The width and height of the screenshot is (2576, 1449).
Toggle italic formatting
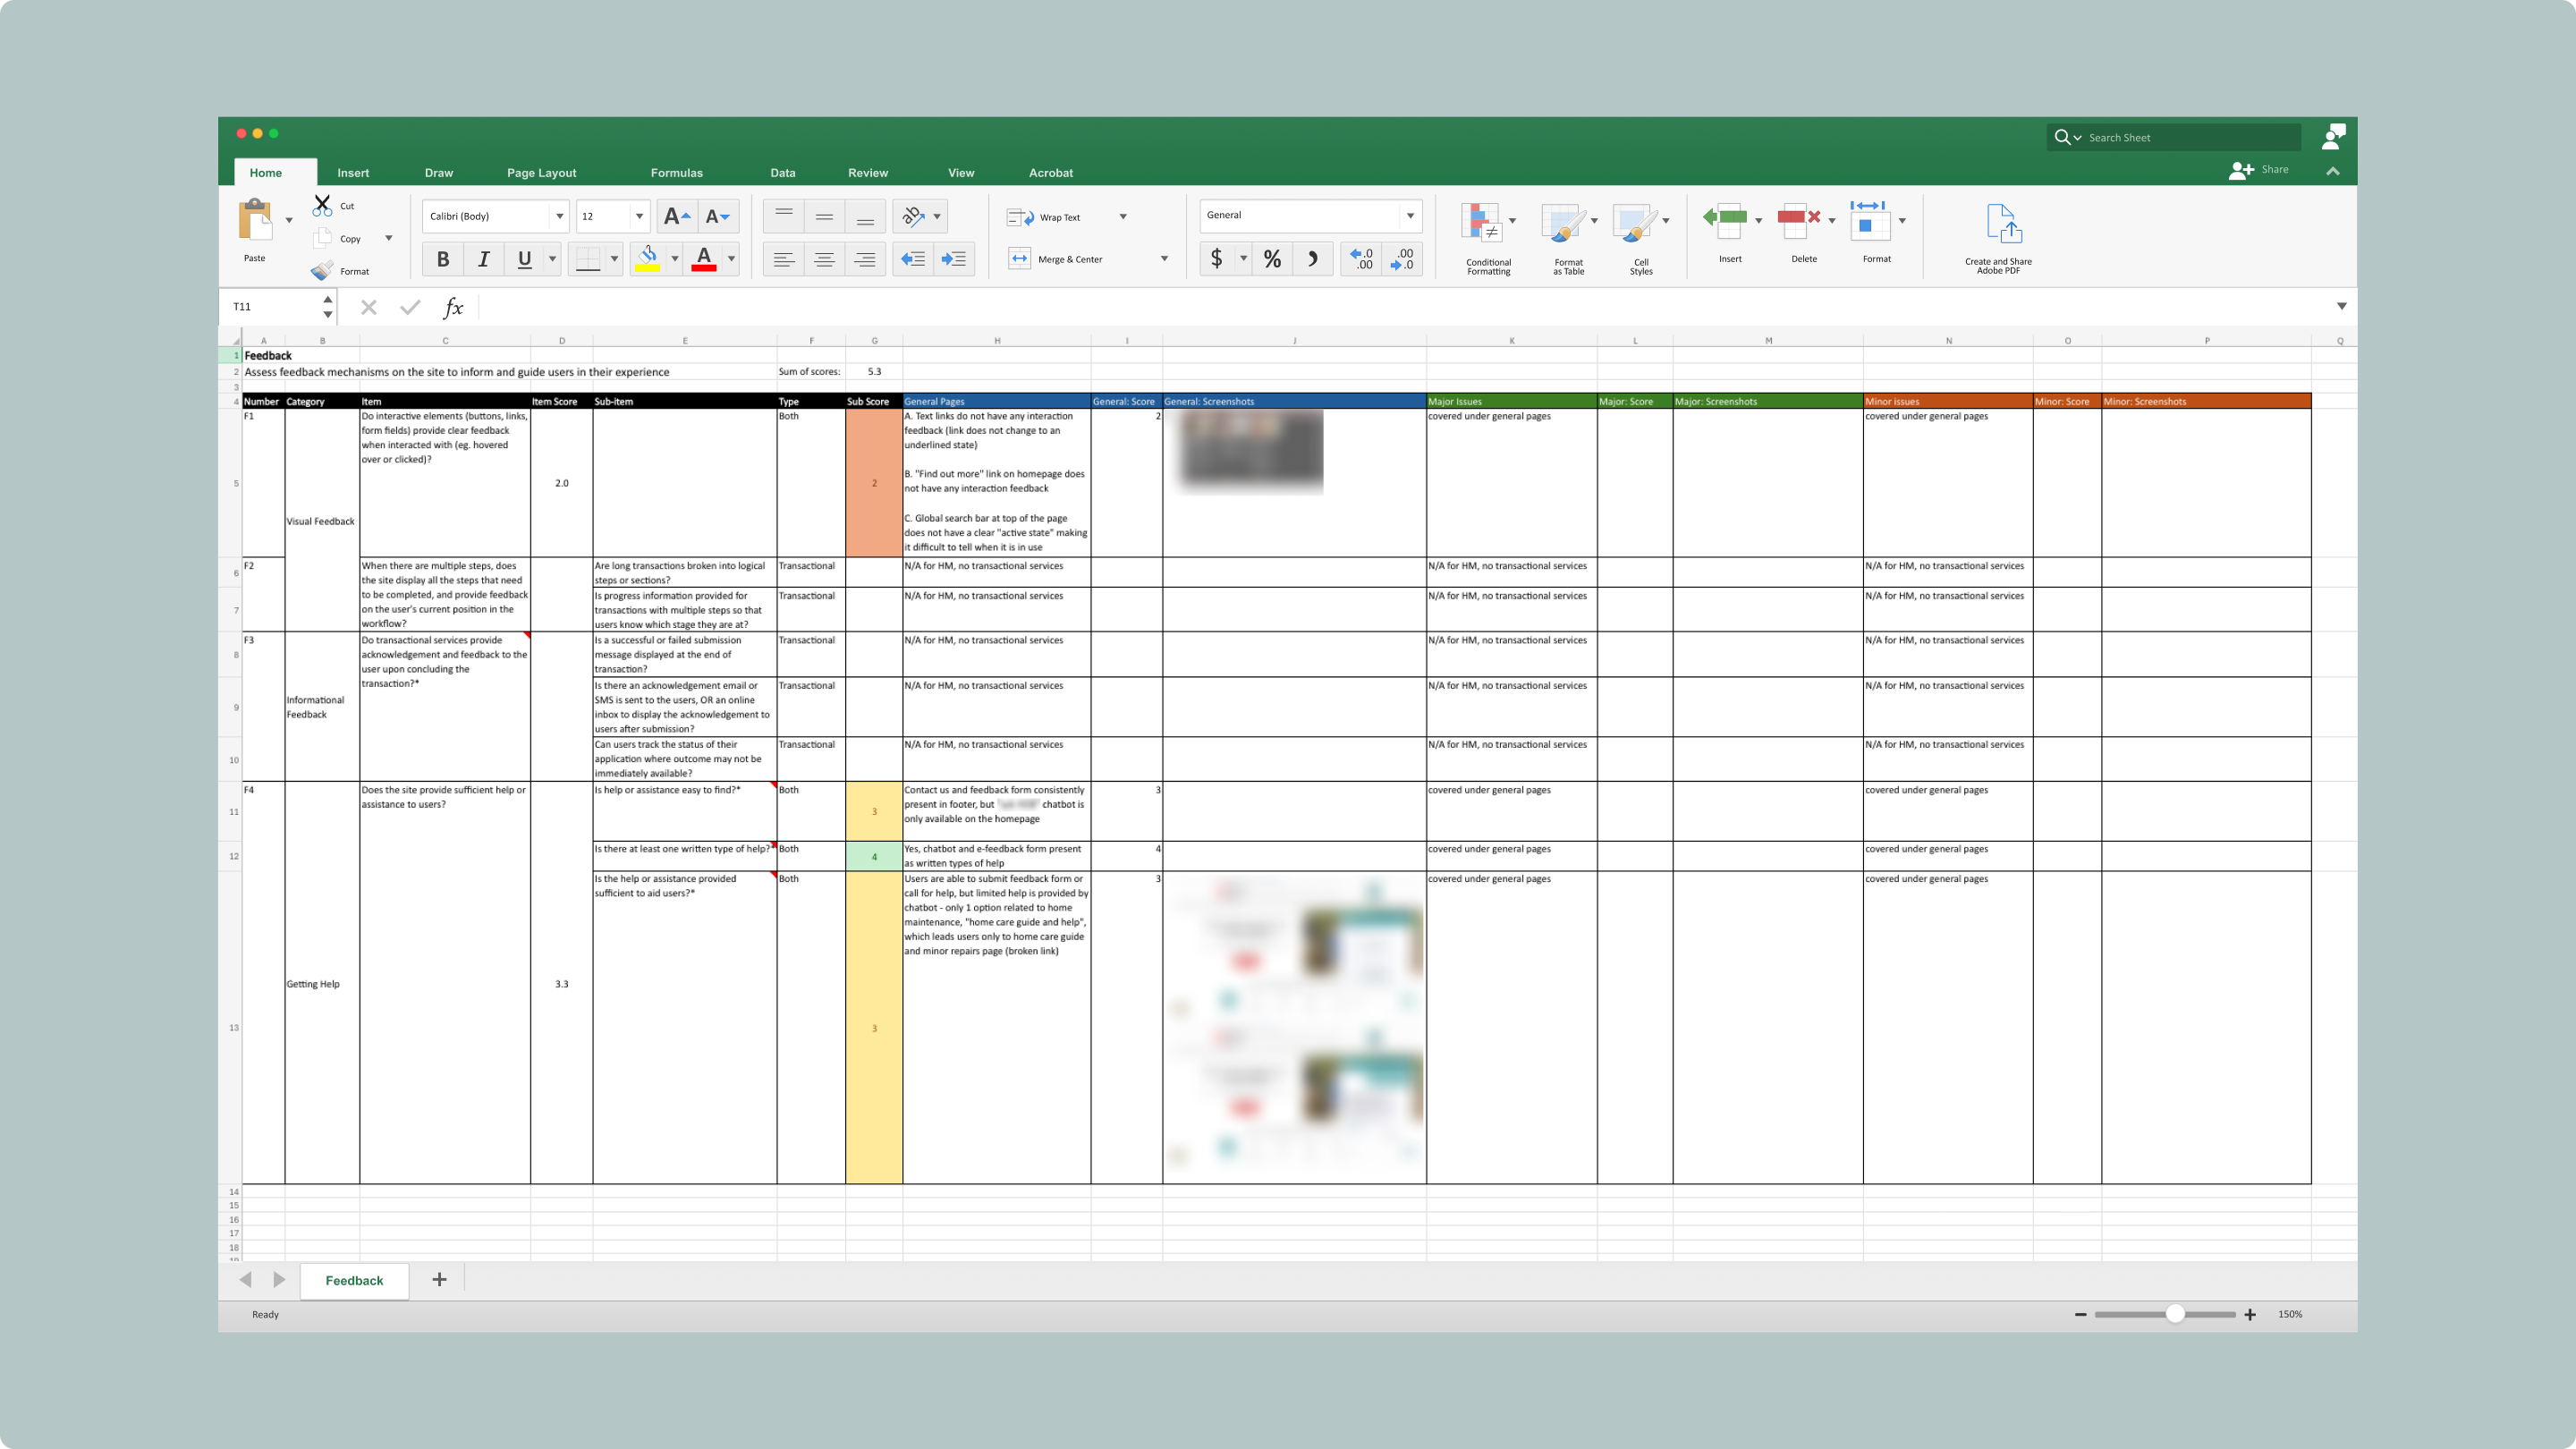pos(484,259)
